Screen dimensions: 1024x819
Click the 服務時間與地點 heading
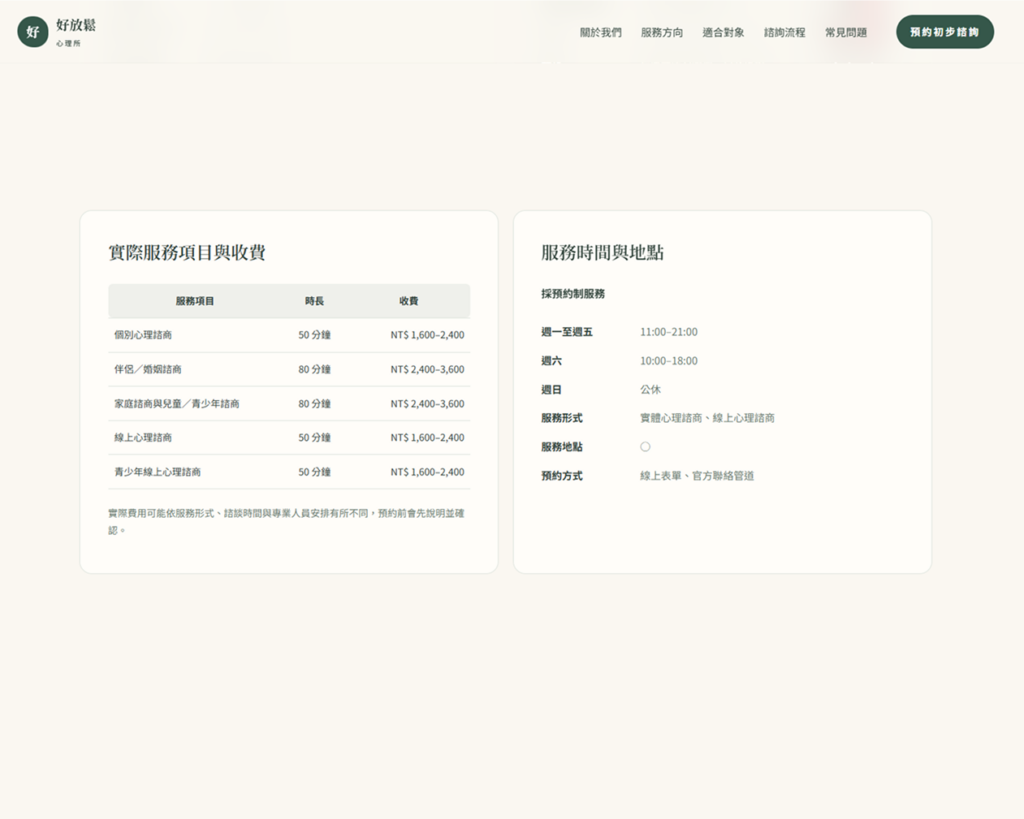click(x=602, y=253)
